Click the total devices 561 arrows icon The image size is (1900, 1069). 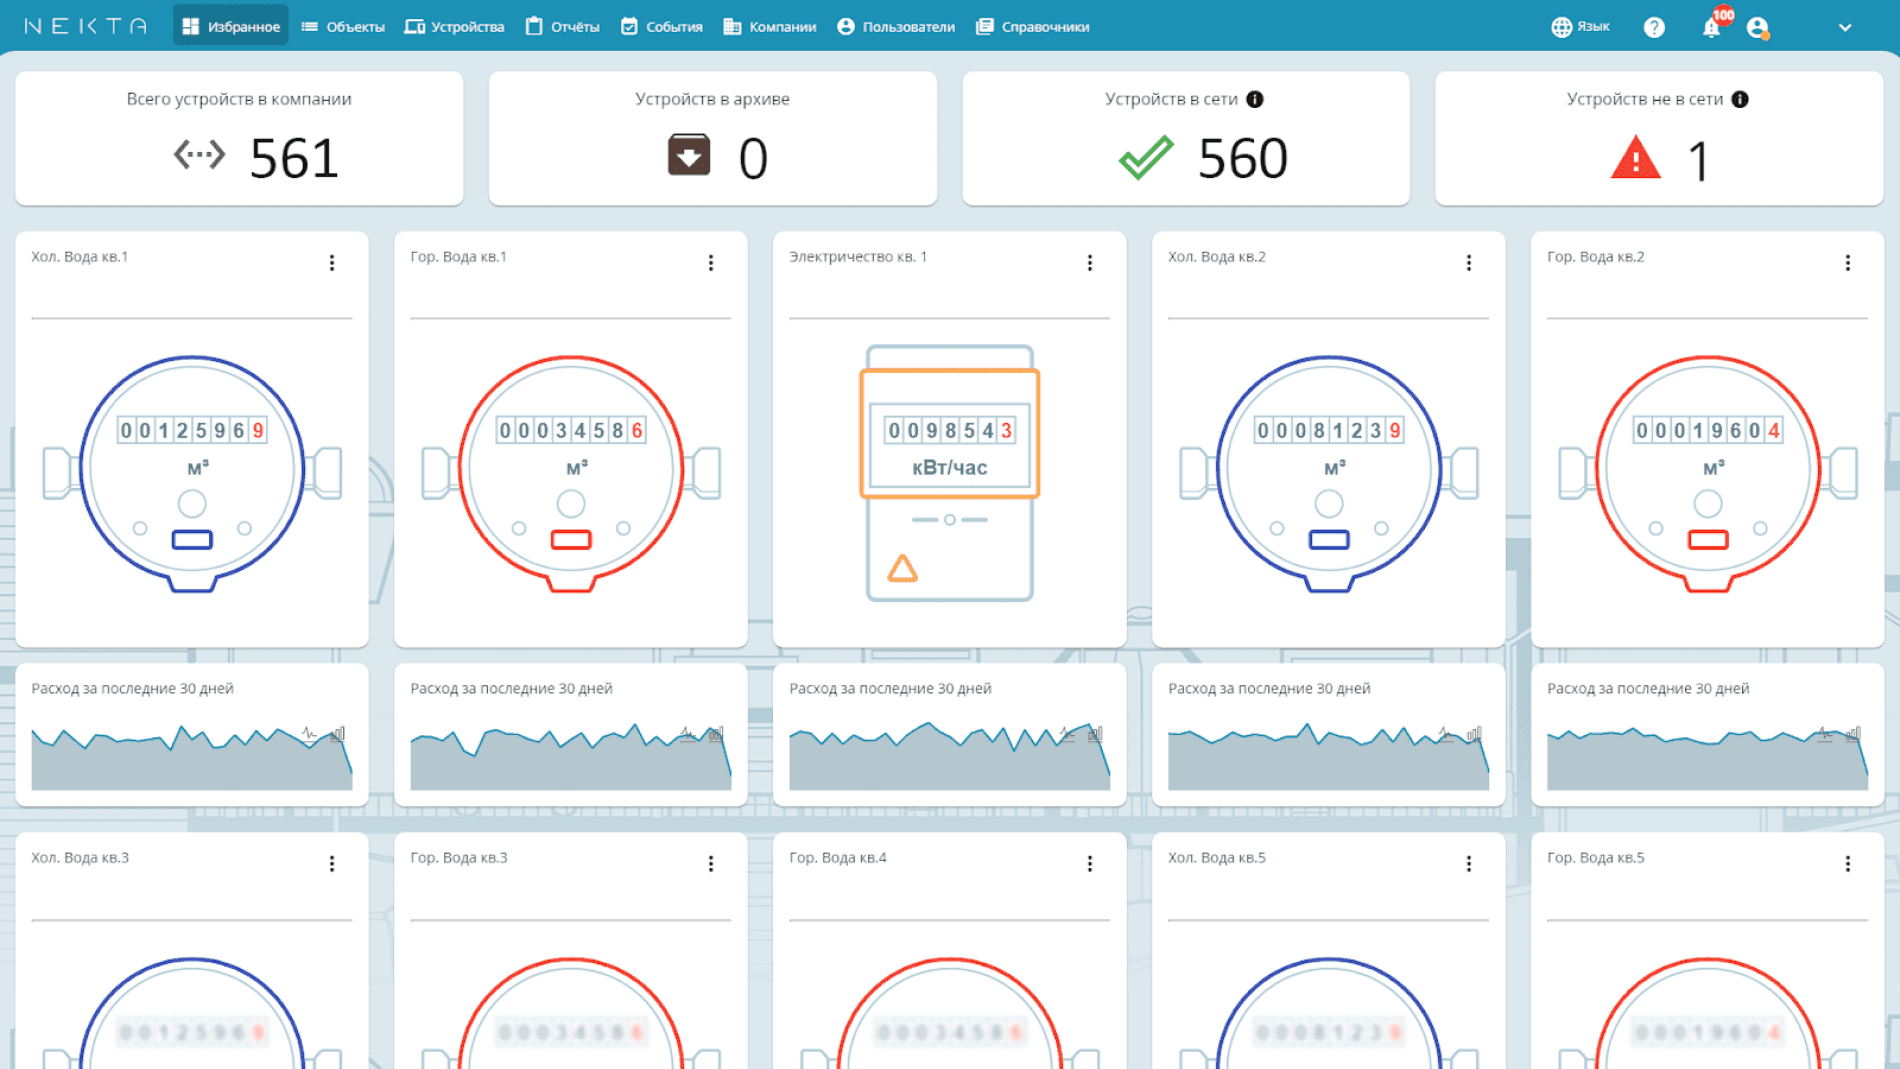click(x=199, y=155)
